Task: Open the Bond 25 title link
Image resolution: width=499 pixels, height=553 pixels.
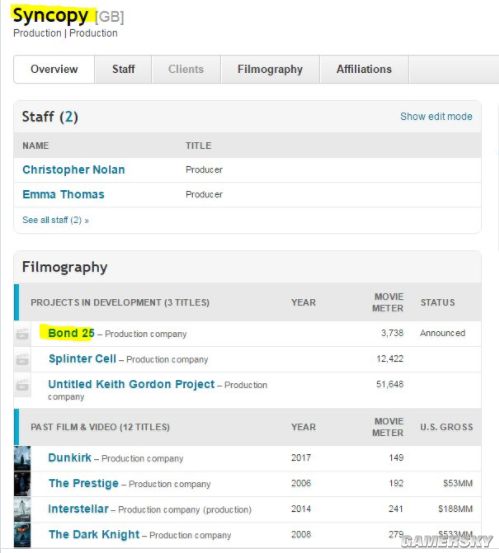Action: tap(71, 333)
